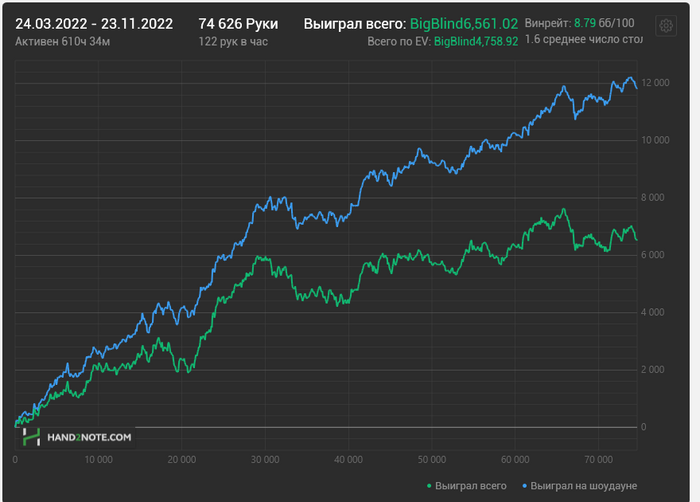Click the '60 000' X-axis label
The image size is (700, 502).
(515, 460)
